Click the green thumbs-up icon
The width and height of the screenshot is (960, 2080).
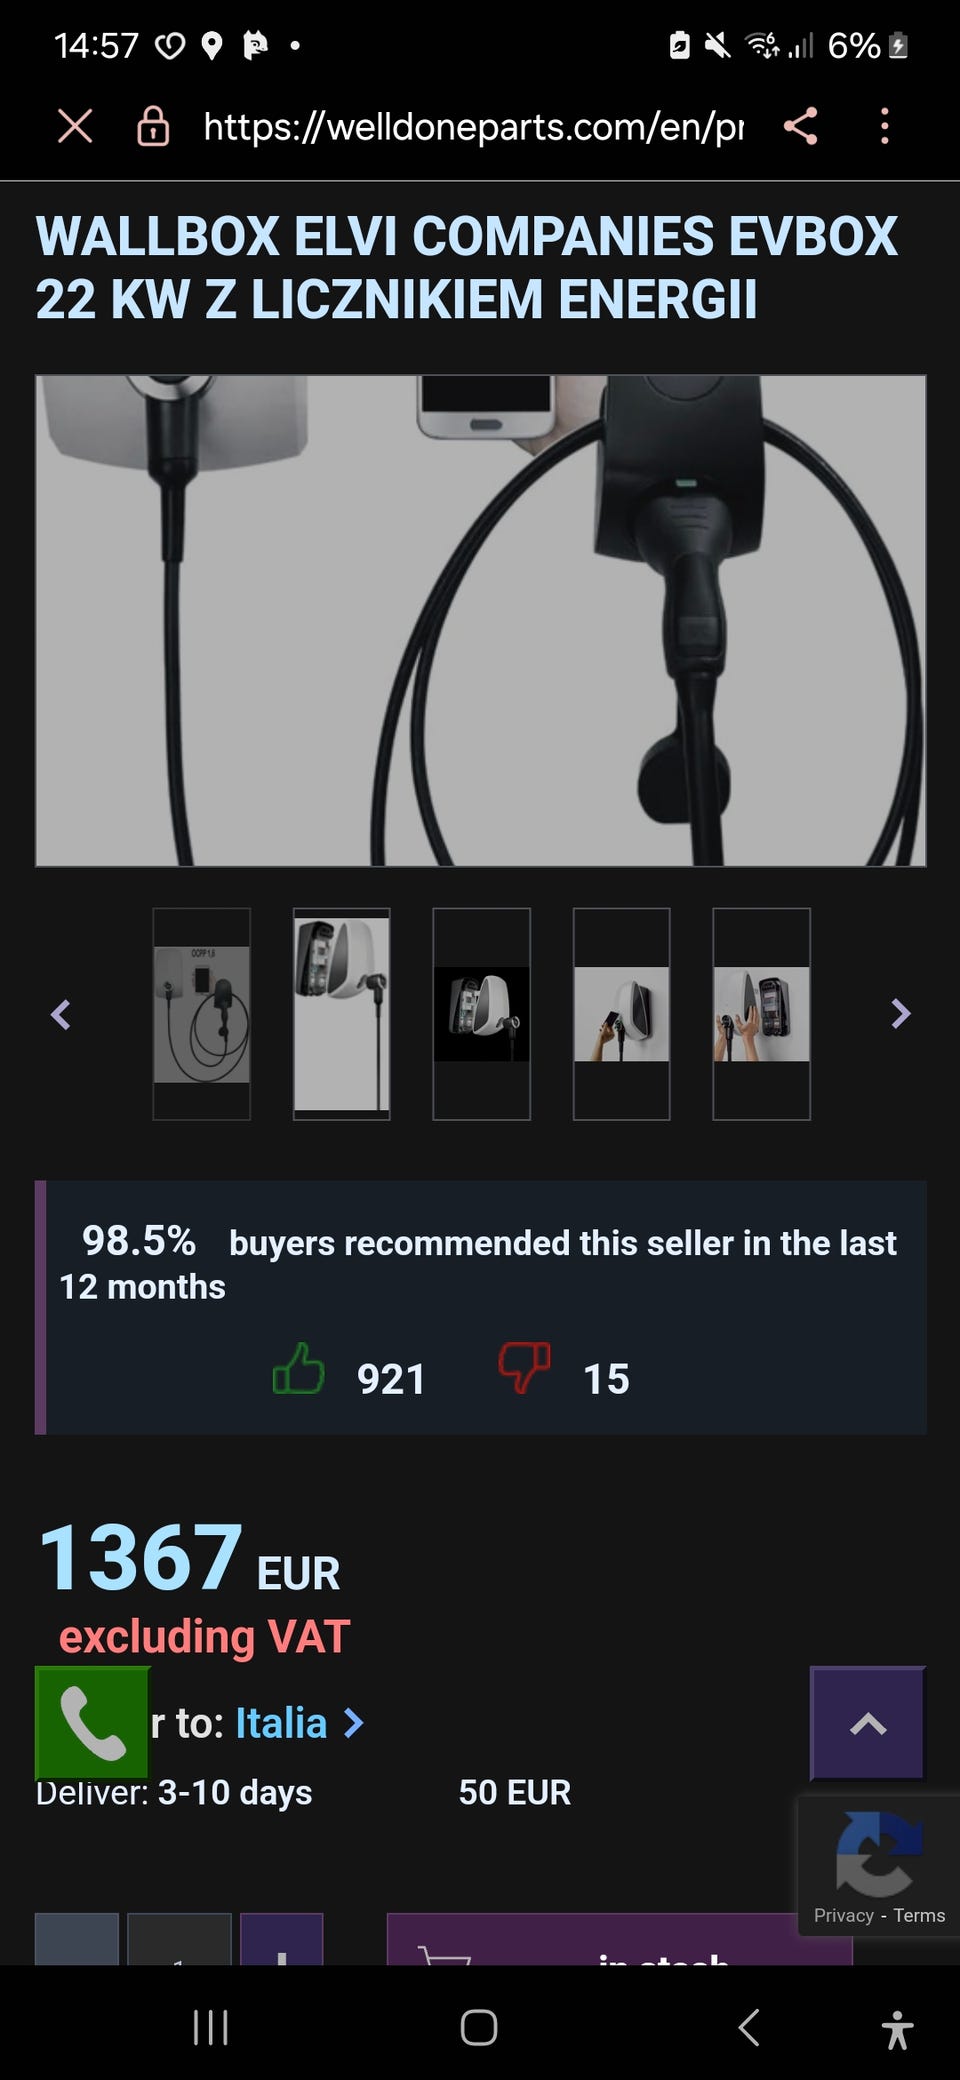(x=299, y=1368)
